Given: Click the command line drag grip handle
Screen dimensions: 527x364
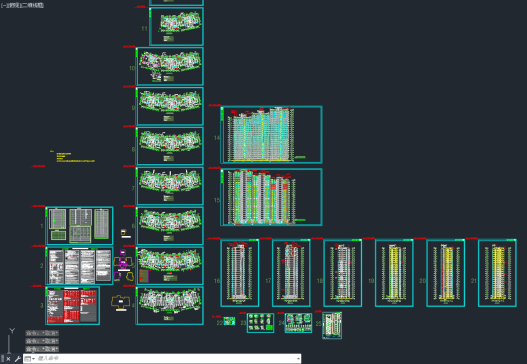Looking at the screenshot, I should (x=3, y=359).
